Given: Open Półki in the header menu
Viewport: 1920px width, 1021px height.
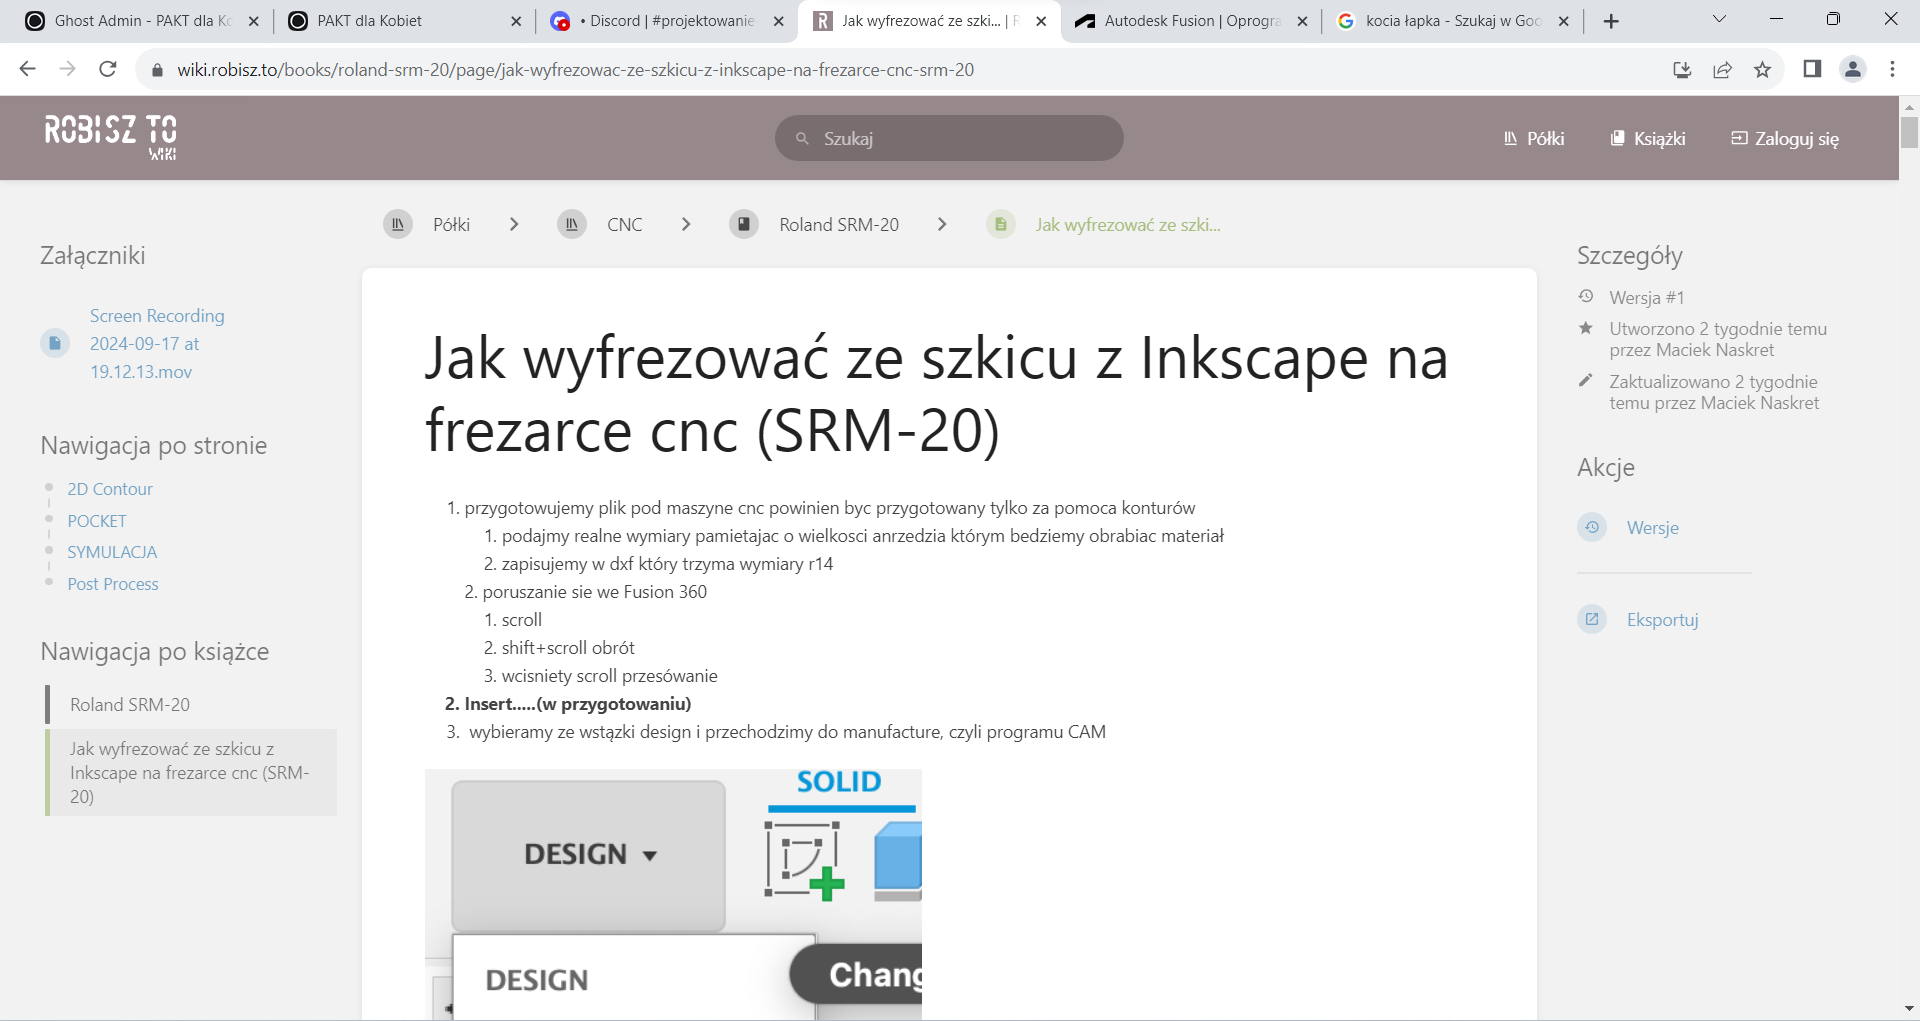Looking at the screenshot, I should tap(1534, 138).
